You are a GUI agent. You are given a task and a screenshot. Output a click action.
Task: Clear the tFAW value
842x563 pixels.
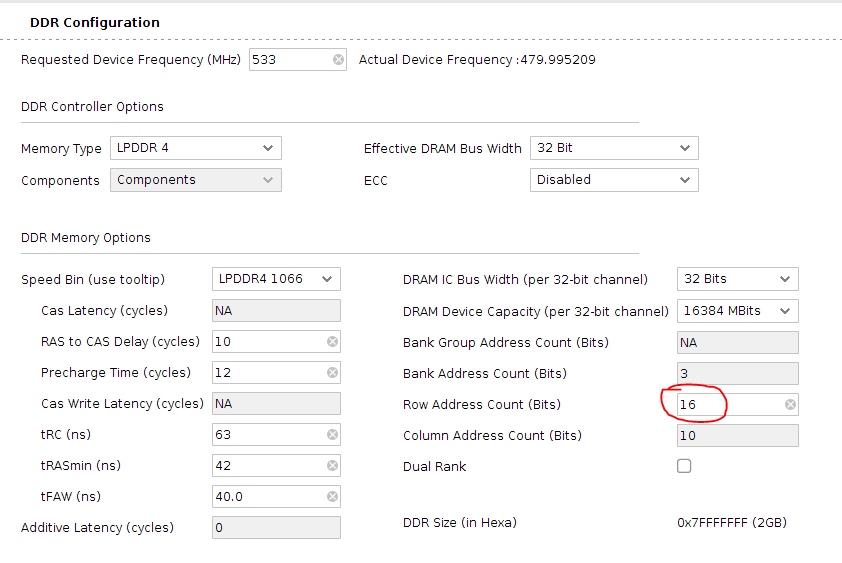pyautogui.click(x=332, y=497)
